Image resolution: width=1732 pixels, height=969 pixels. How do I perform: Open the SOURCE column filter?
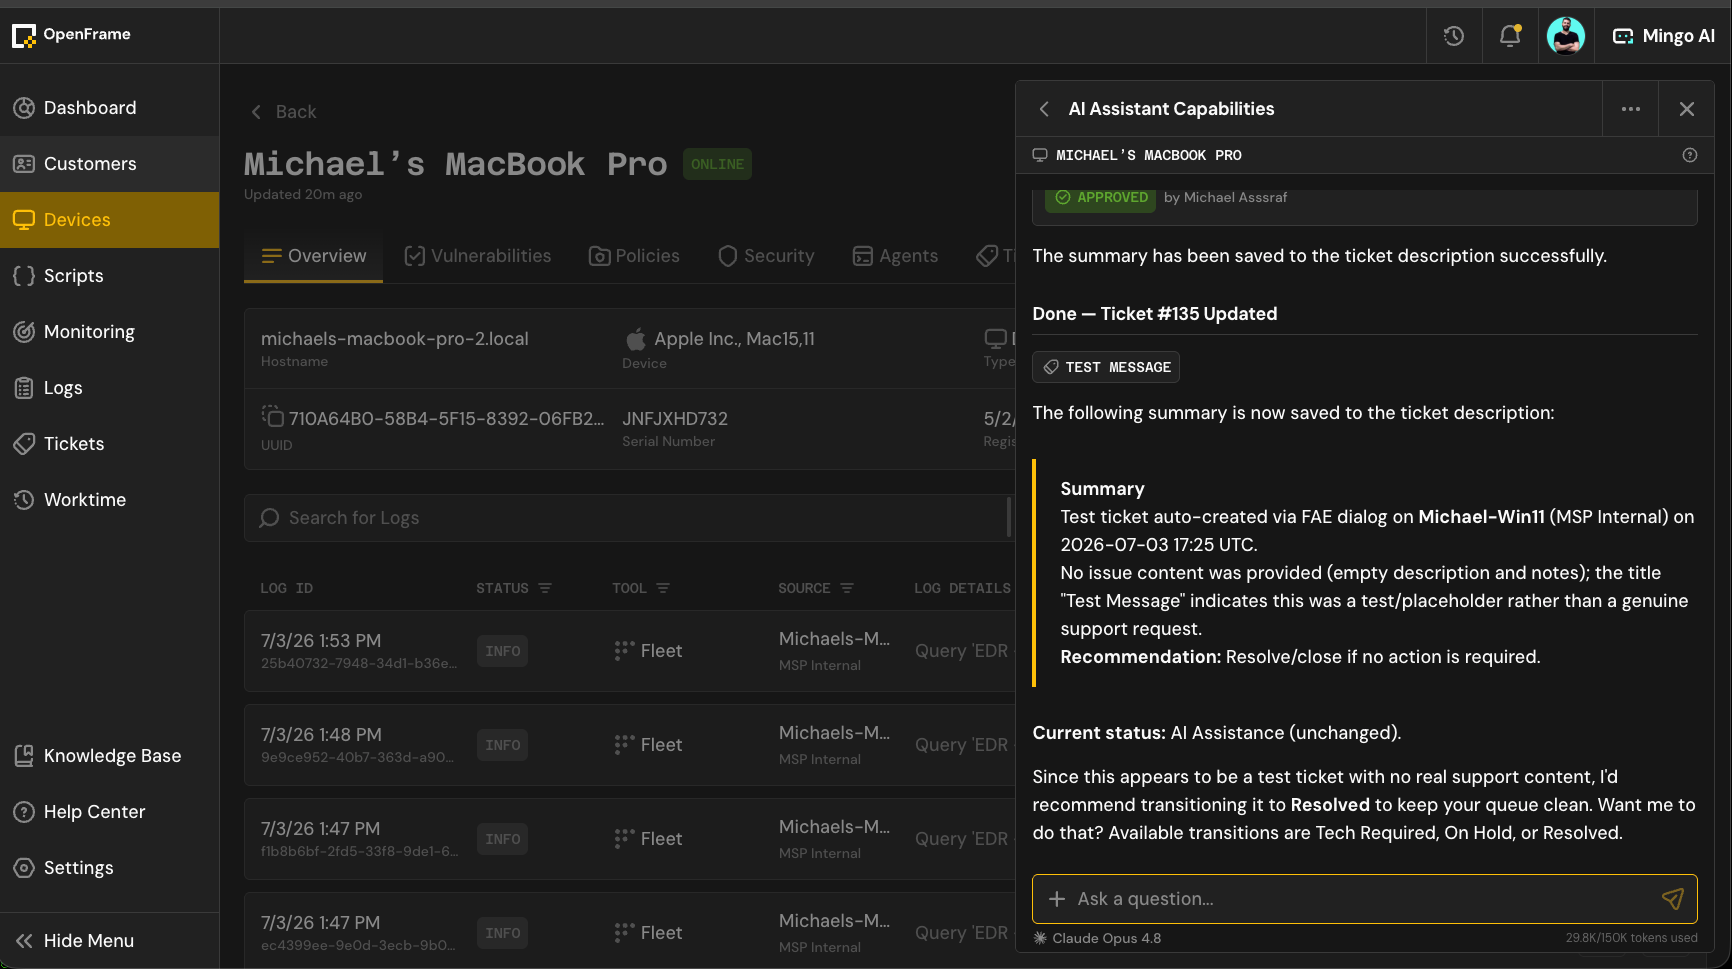(847, 588)
